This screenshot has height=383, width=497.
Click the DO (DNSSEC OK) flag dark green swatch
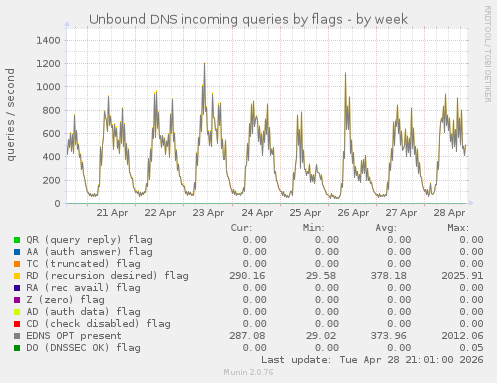17,348
